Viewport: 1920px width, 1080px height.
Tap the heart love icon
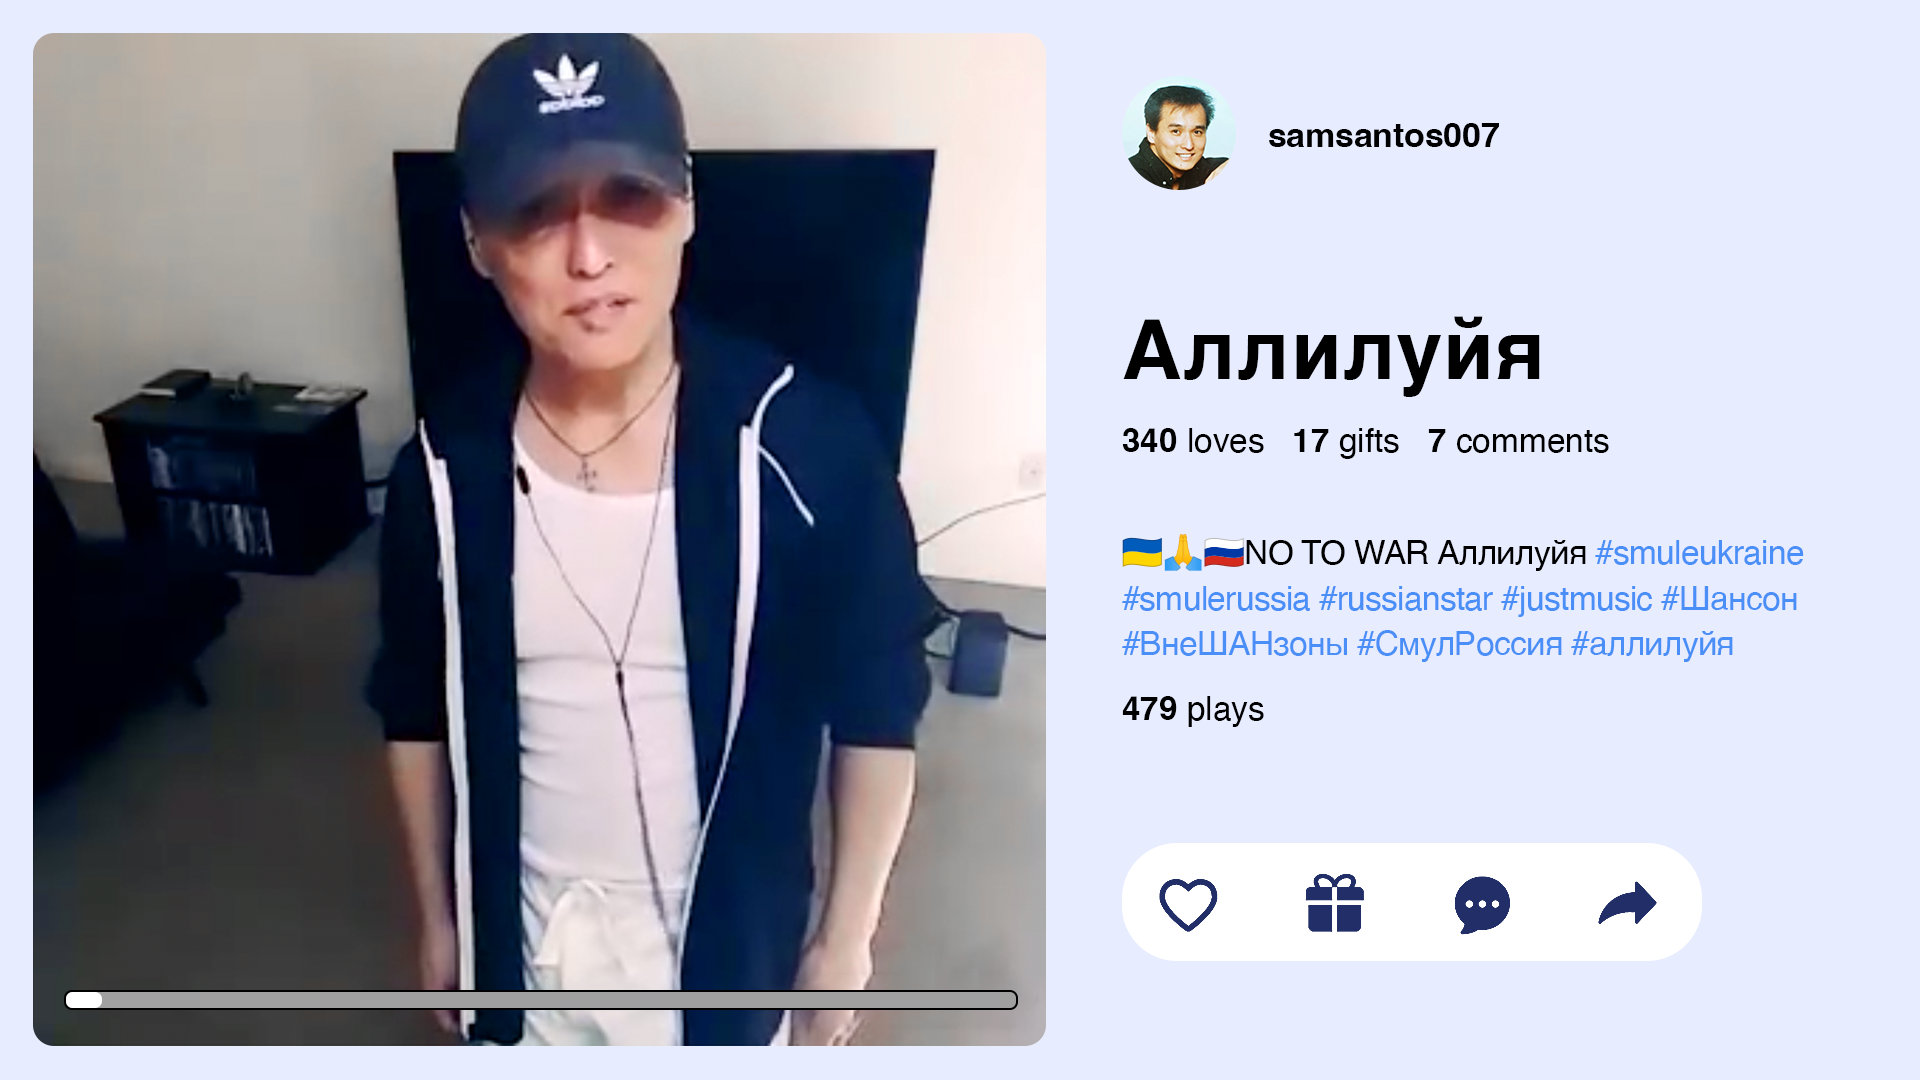pos(1188,904)
